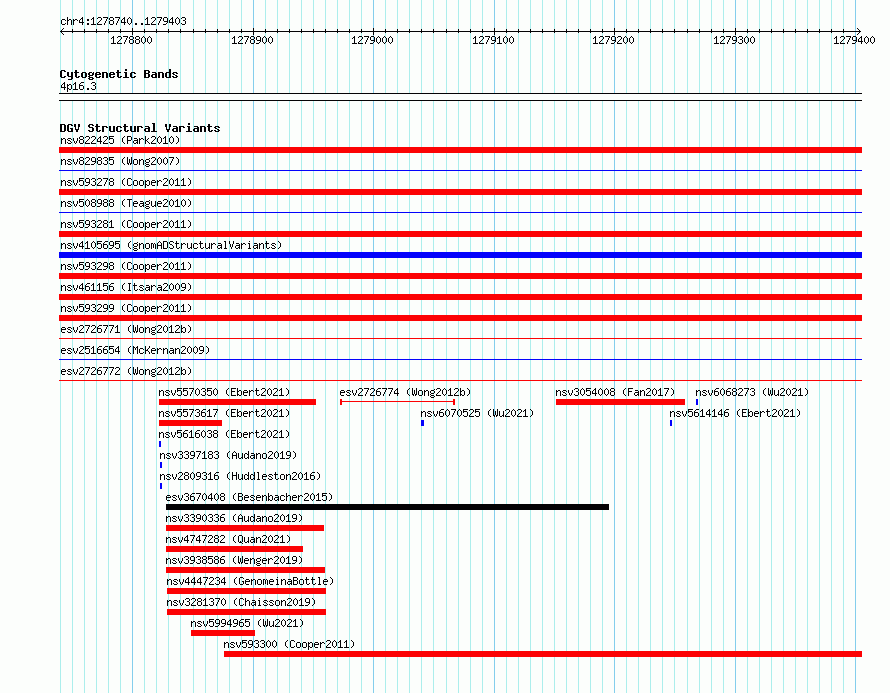Viewport: 890px width, 693px height.
Task: Click the small blue nsv6068273 marker
Action: 697,402
